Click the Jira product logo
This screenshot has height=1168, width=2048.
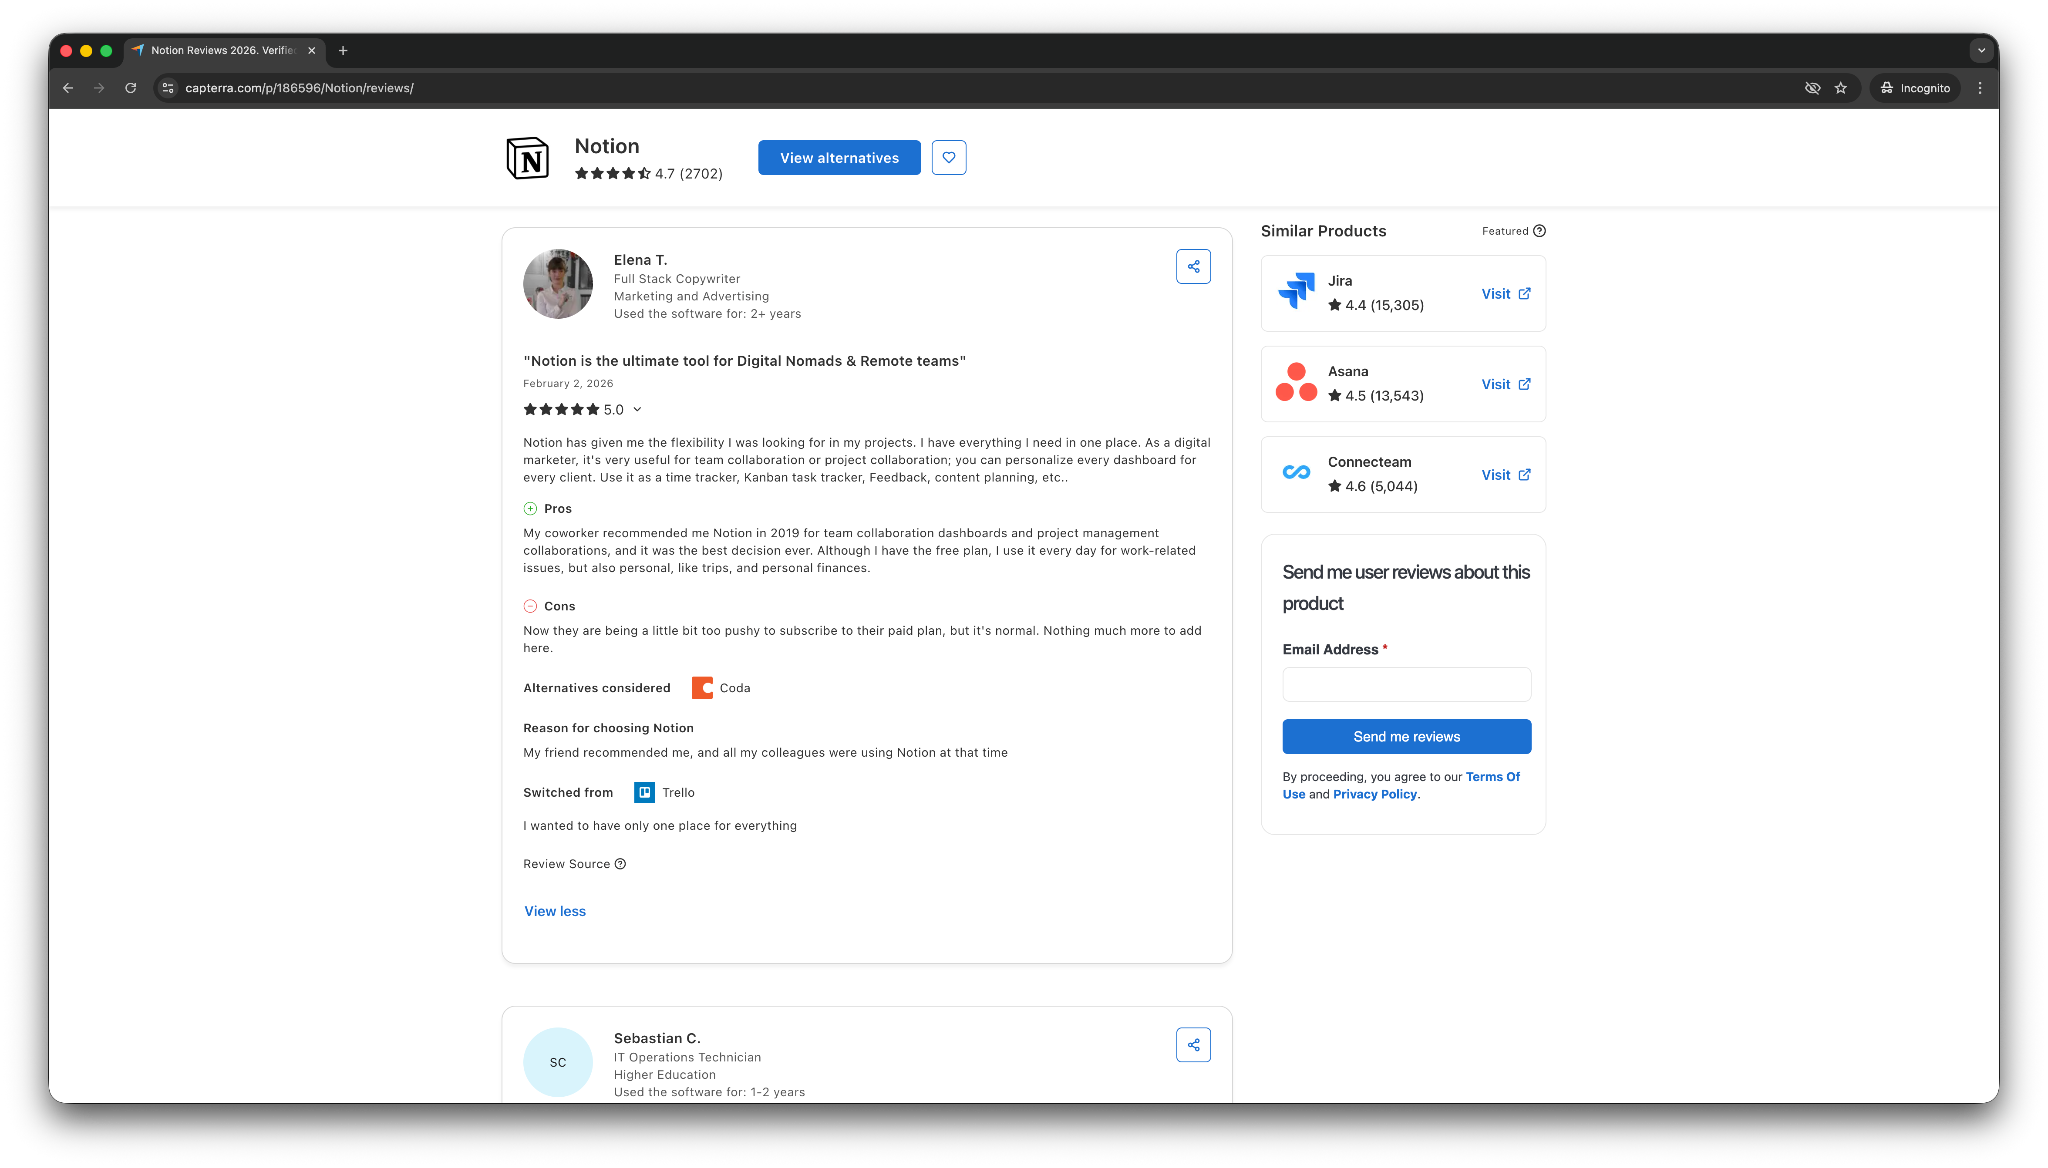[1296, 291]
